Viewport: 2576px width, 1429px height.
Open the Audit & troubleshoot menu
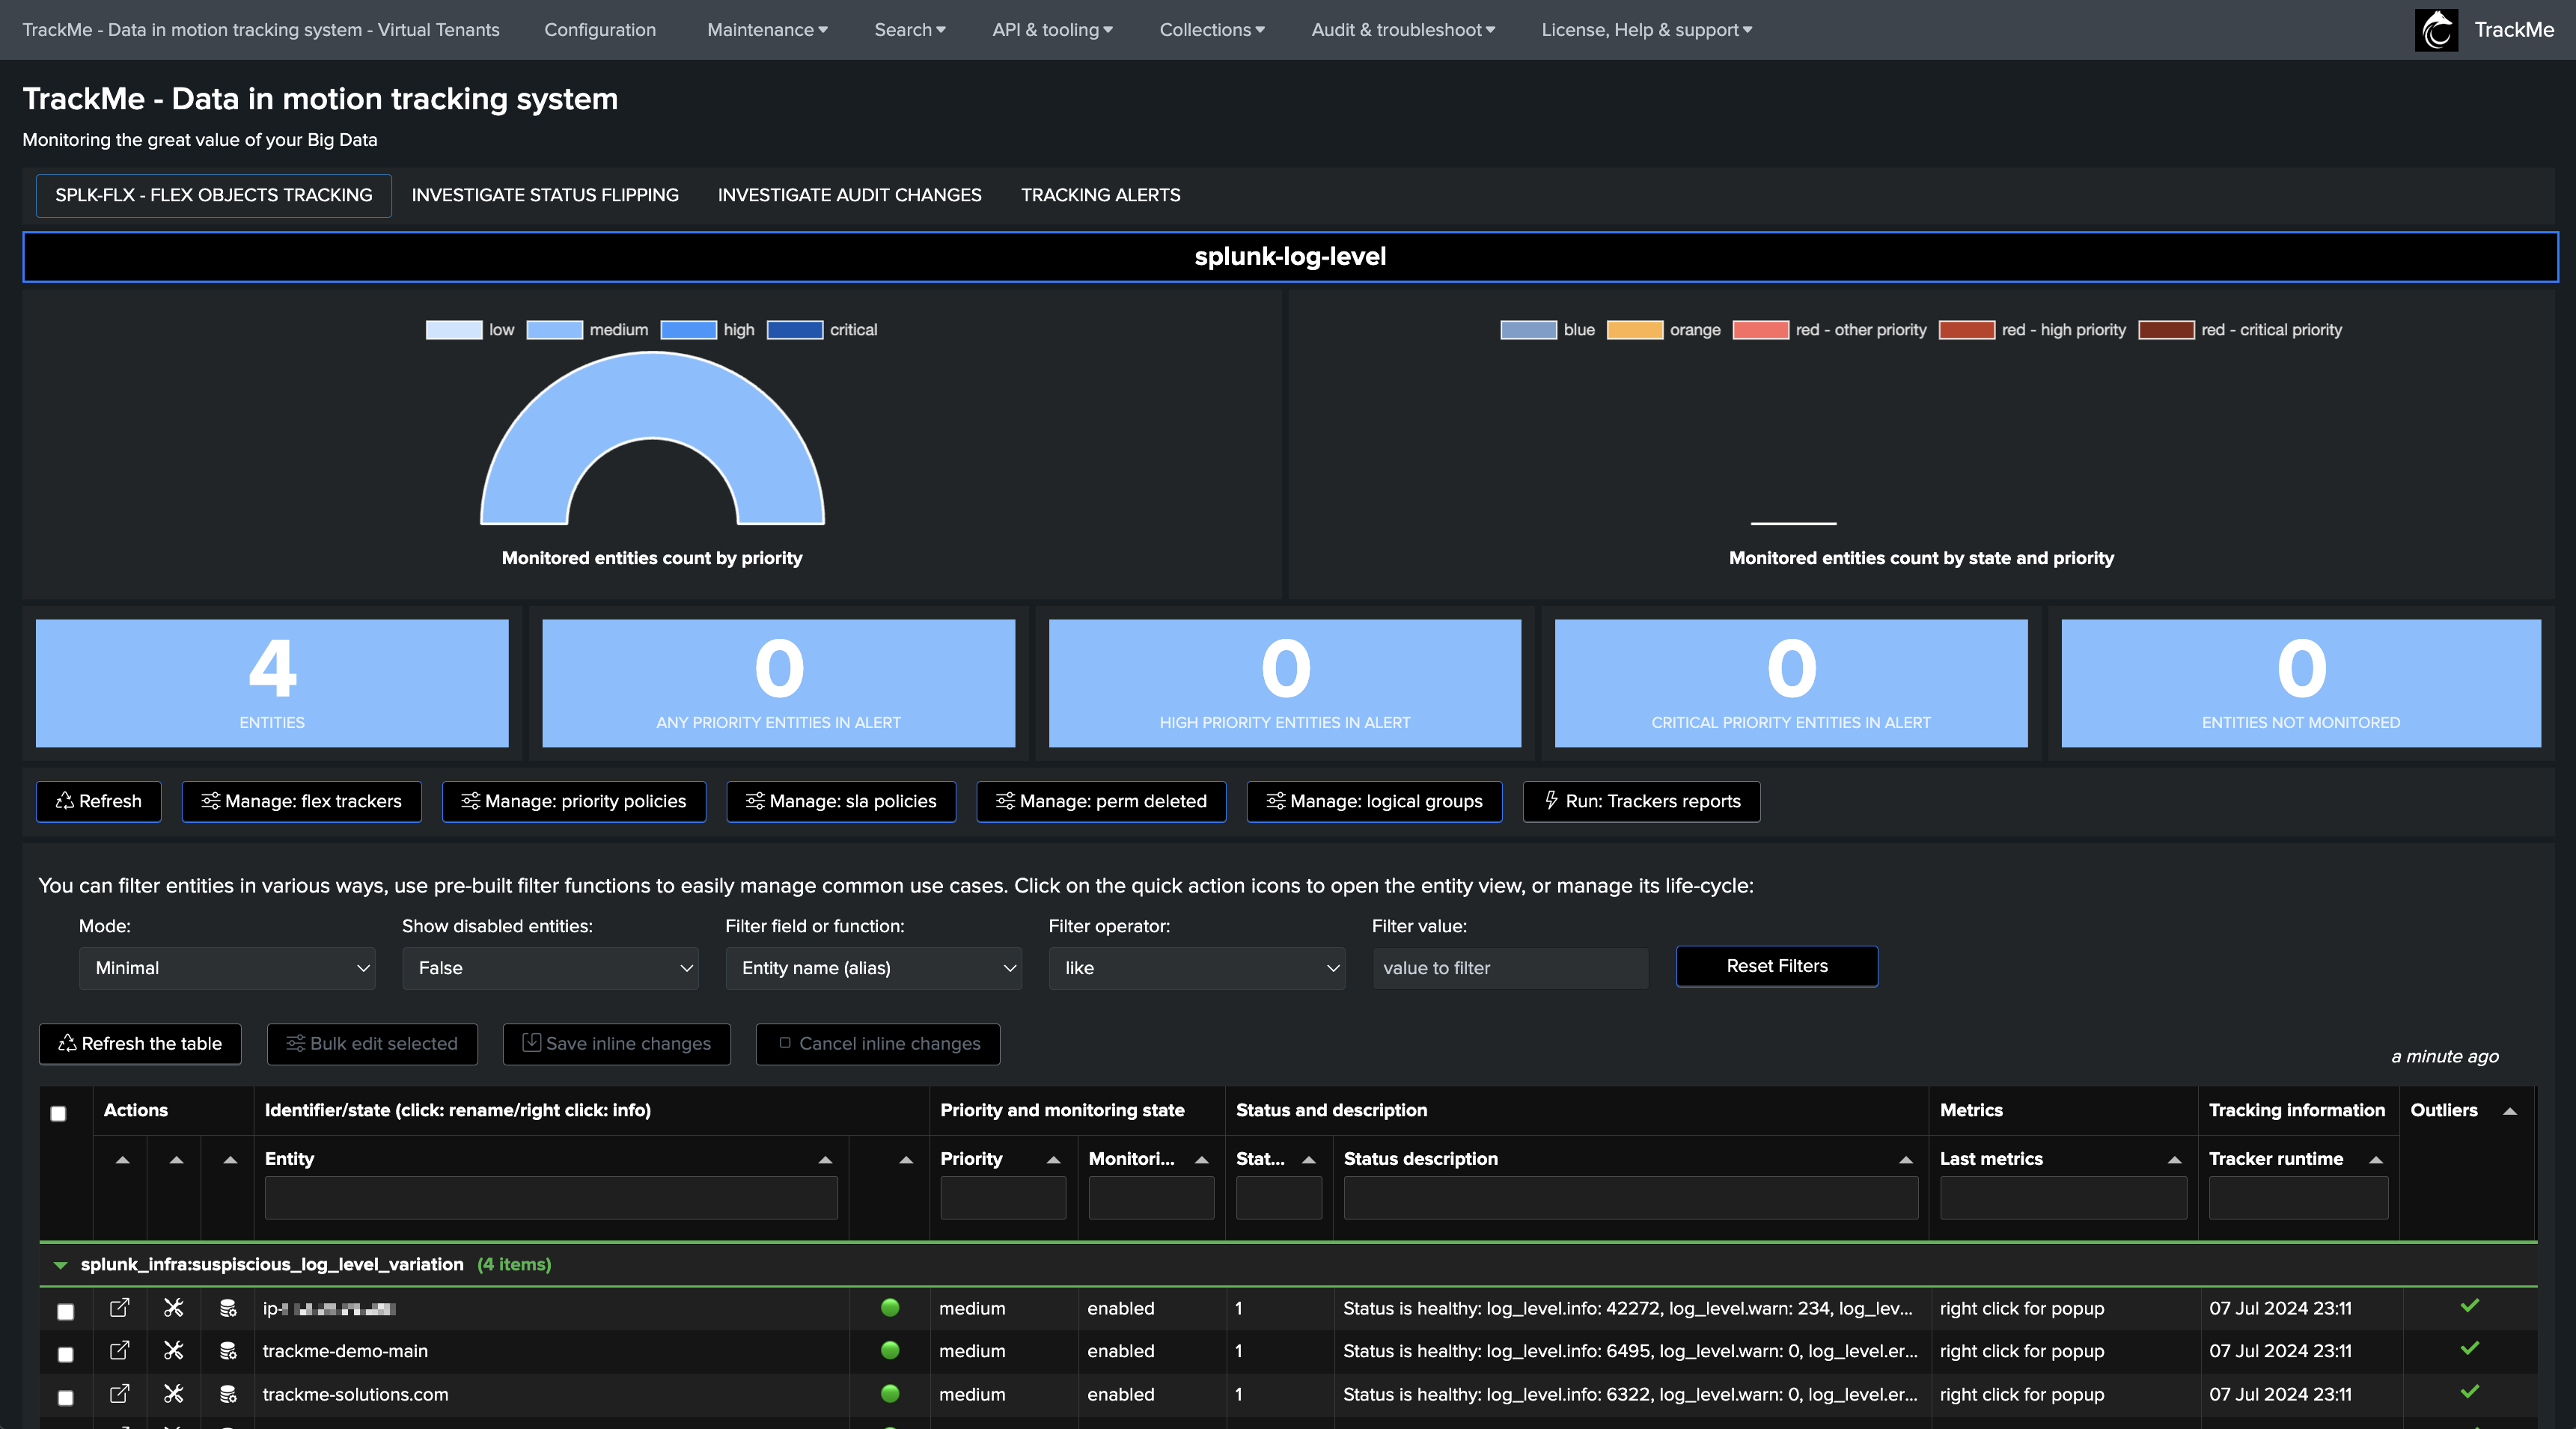tap(1402, 29)
